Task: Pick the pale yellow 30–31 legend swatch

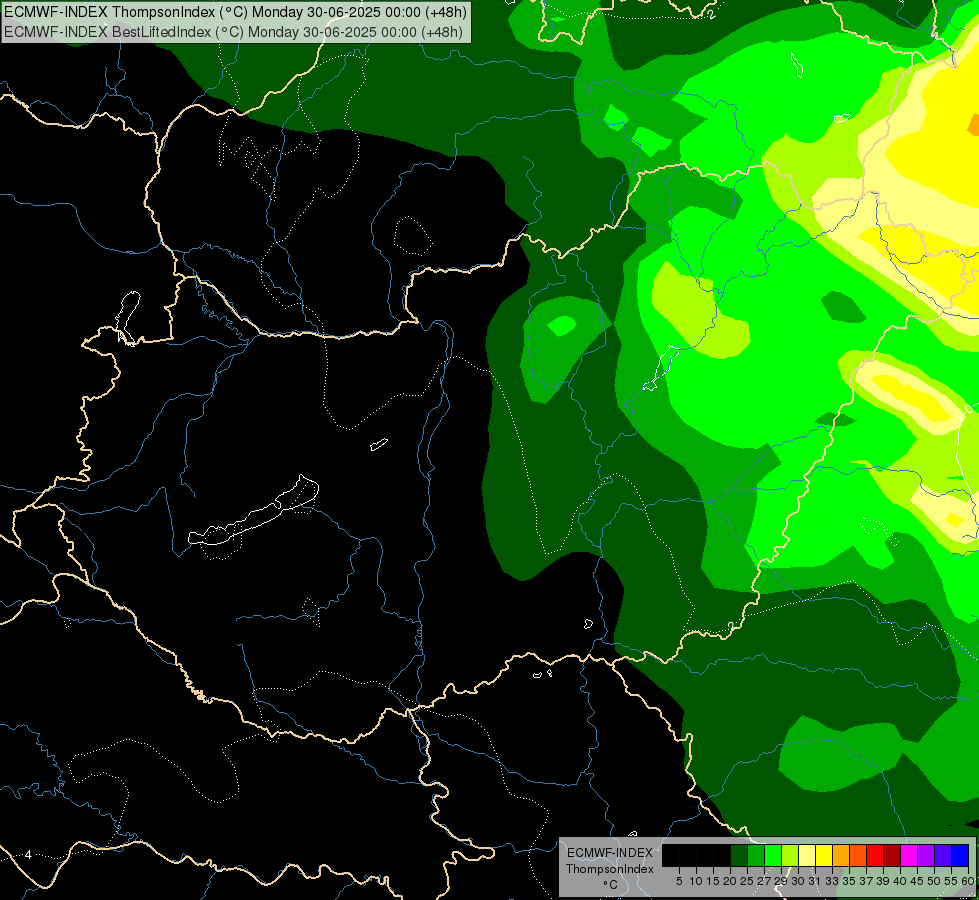Action: 807,855
